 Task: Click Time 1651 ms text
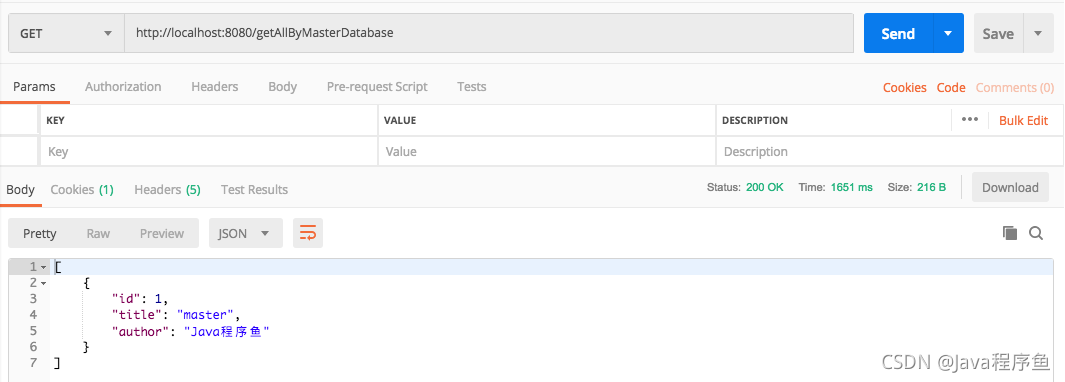(x=835, y=187)
